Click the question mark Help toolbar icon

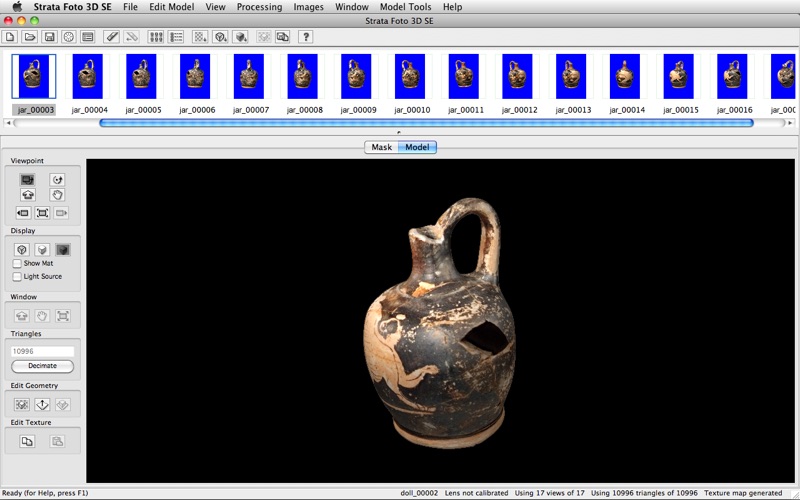(305, 37)
